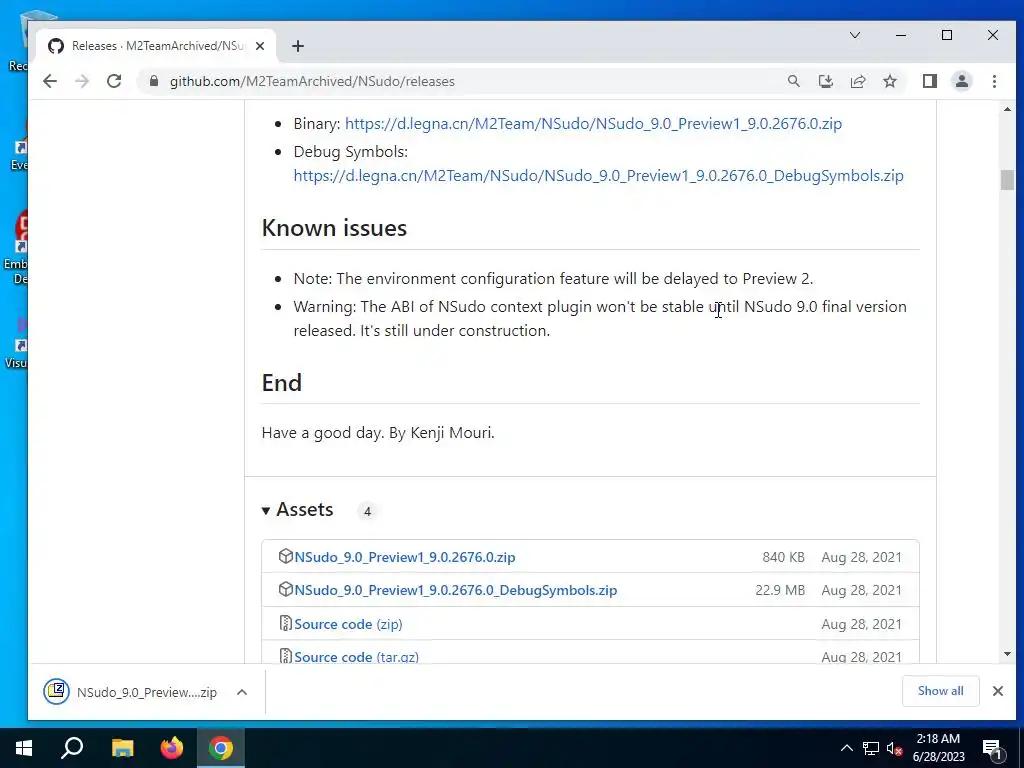Image resolution: width=1024 pixels, height=768 pixels.
Task: View site info via the padlock icon
Action: point(154,81)
